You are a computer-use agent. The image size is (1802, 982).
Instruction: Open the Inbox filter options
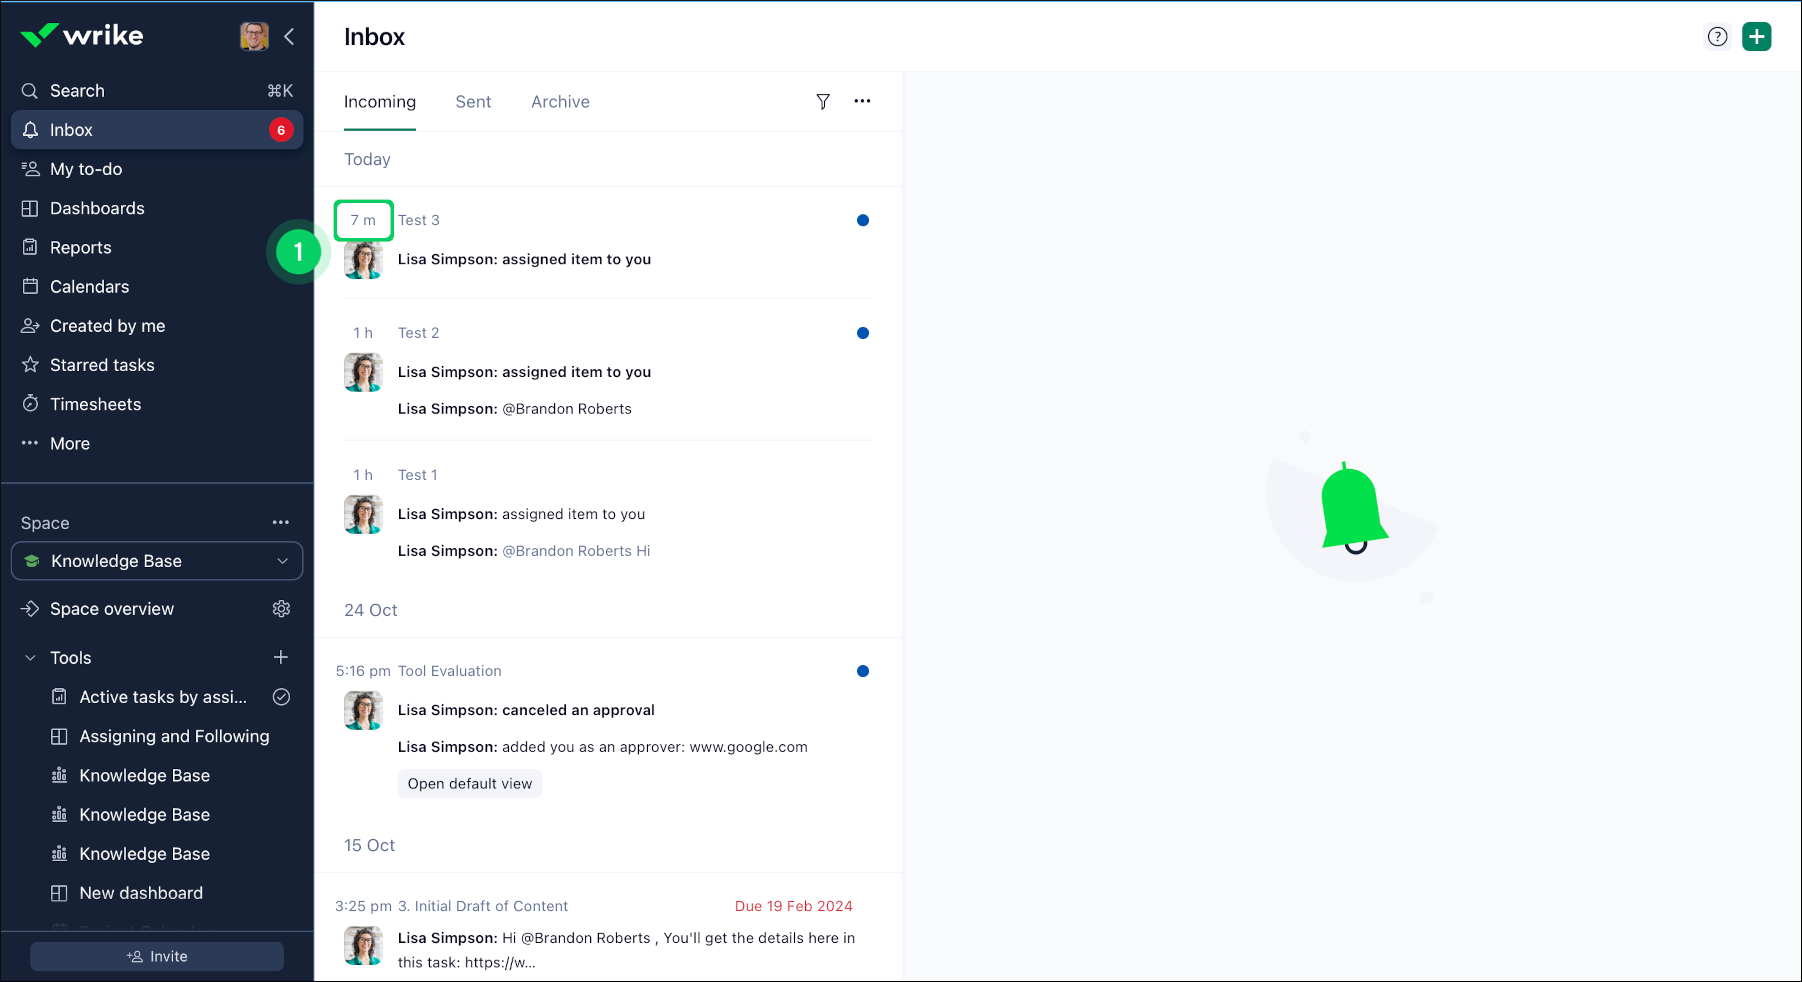[823, 101]
